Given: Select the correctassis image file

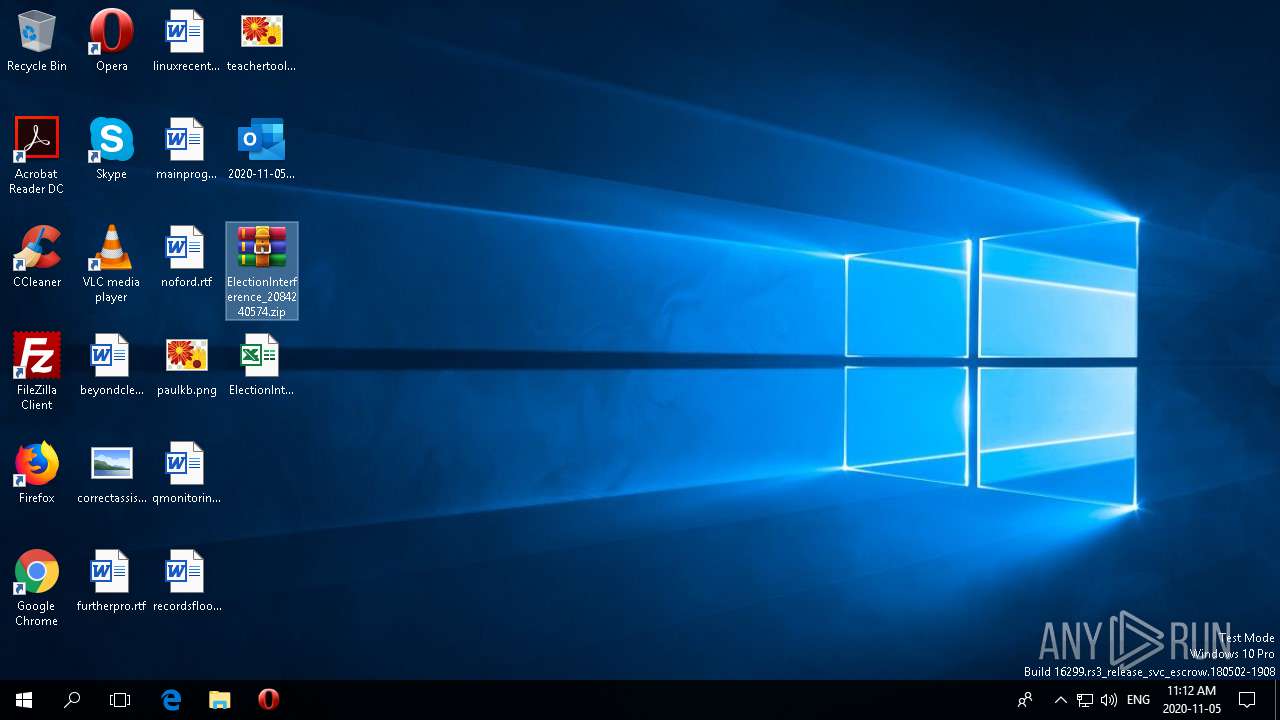Looking at the screenshot, I should pyautogui.click(x=111, y=473).
